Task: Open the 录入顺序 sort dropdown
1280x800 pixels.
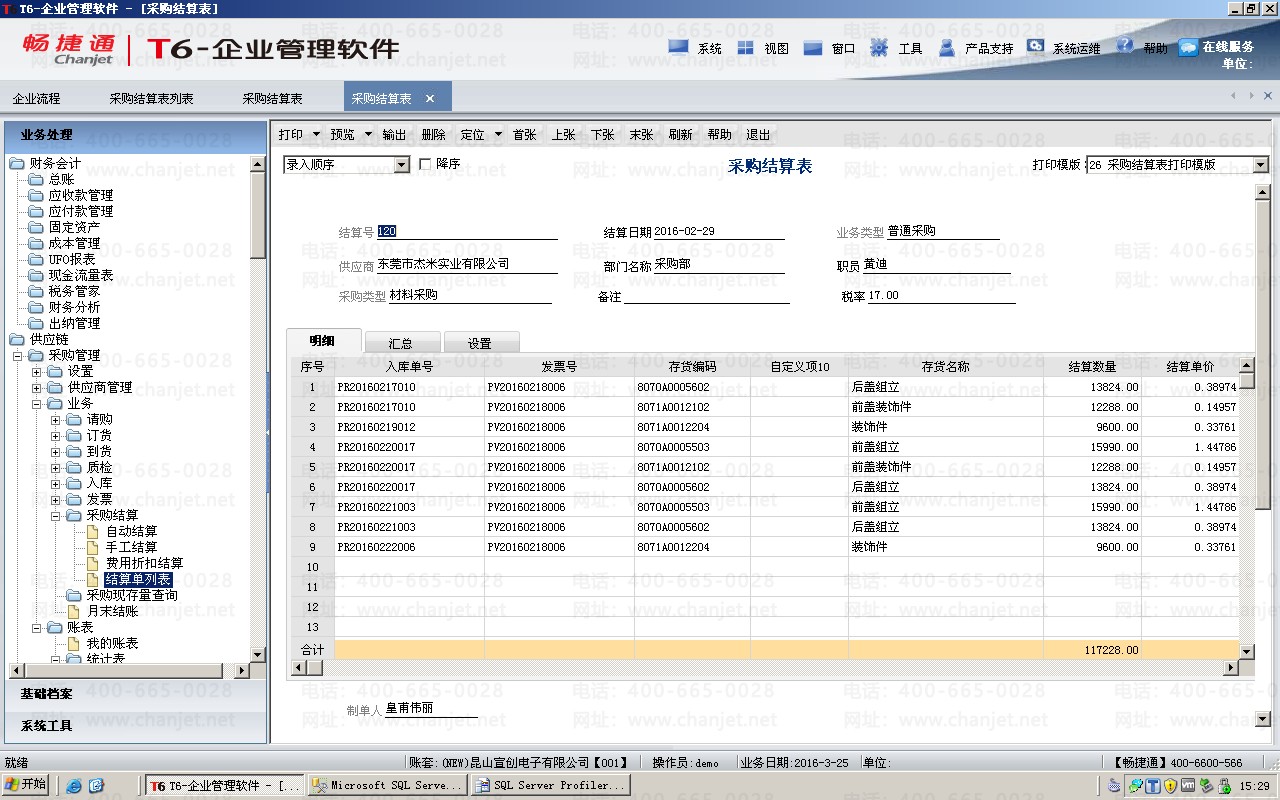Action: [x=401, y=165]
